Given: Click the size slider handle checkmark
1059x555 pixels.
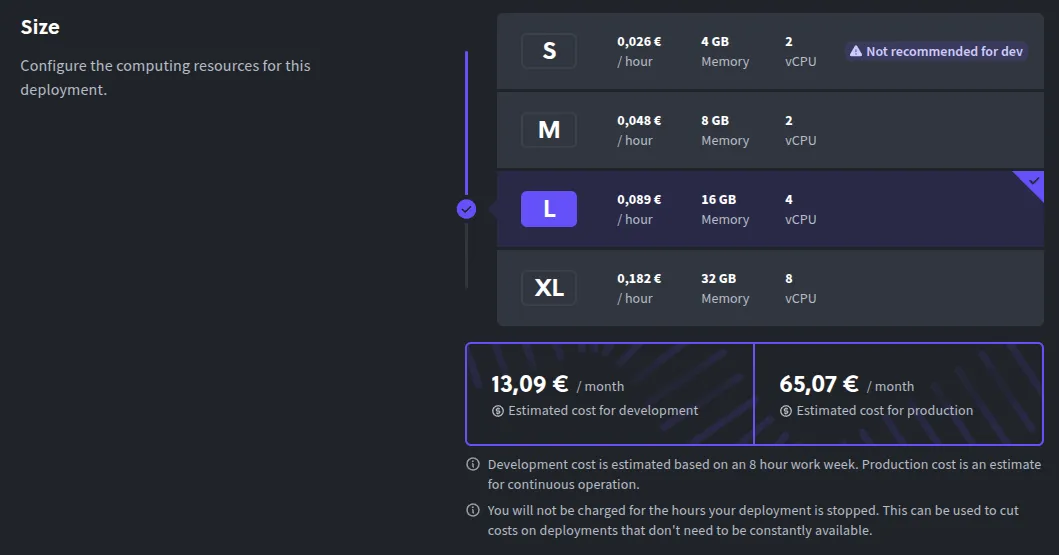Looking at the screenshot, I should coord(466,209).
